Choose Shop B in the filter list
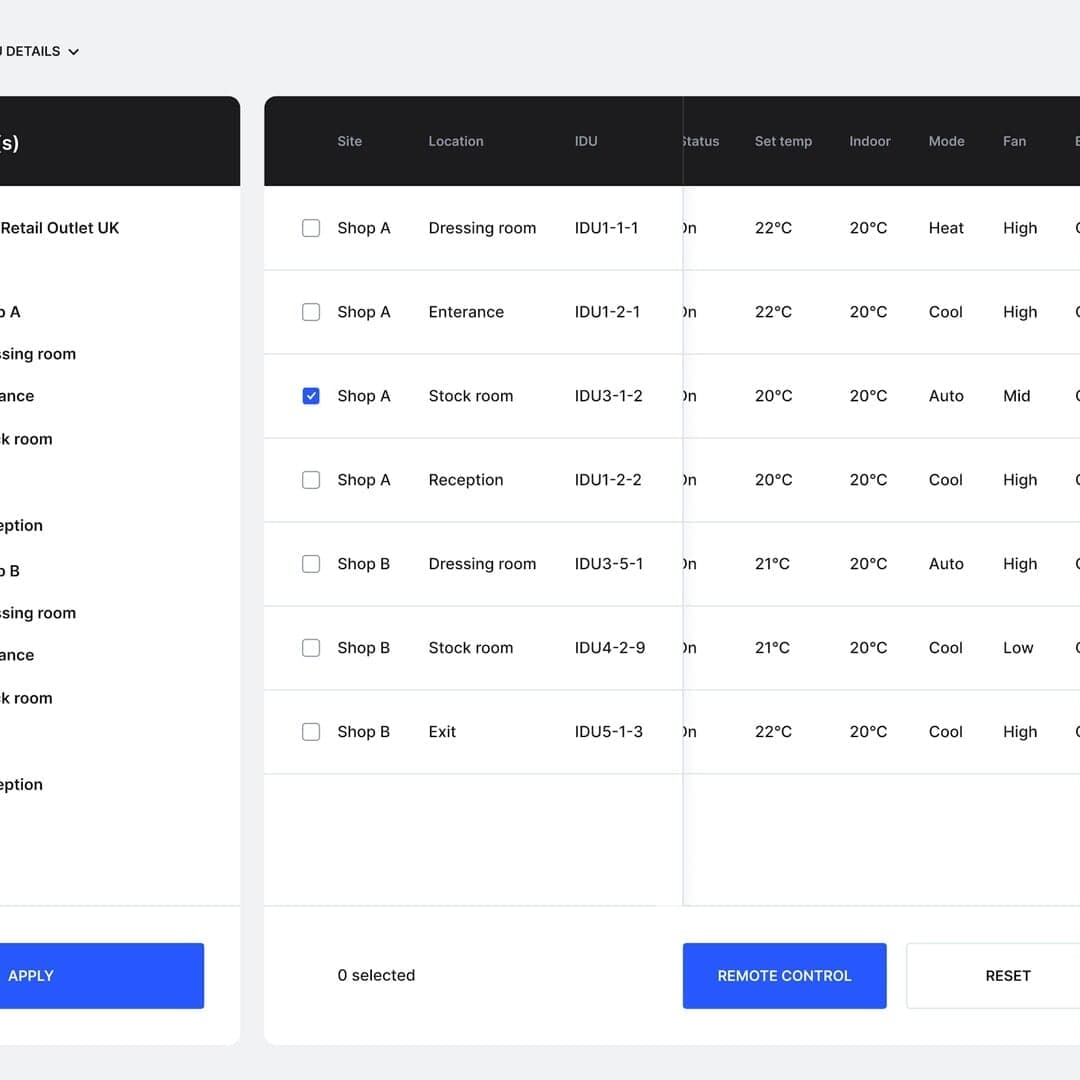 click(12, 570)
